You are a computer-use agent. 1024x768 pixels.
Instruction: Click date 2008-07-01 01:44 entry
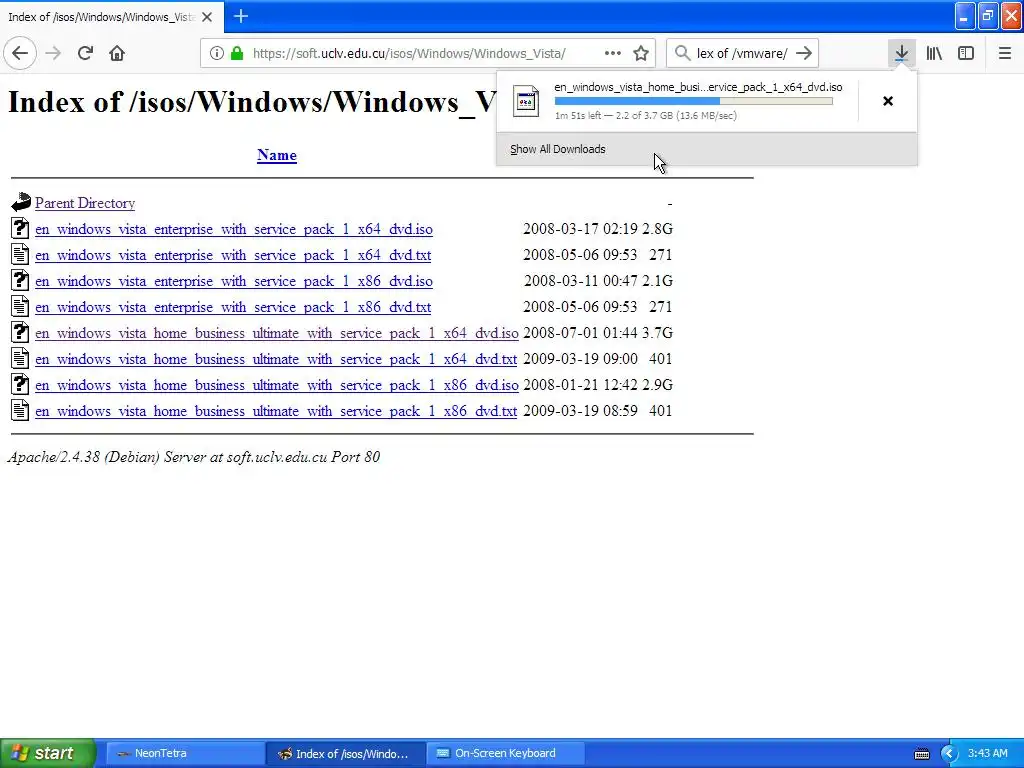(x=580, y=333)
